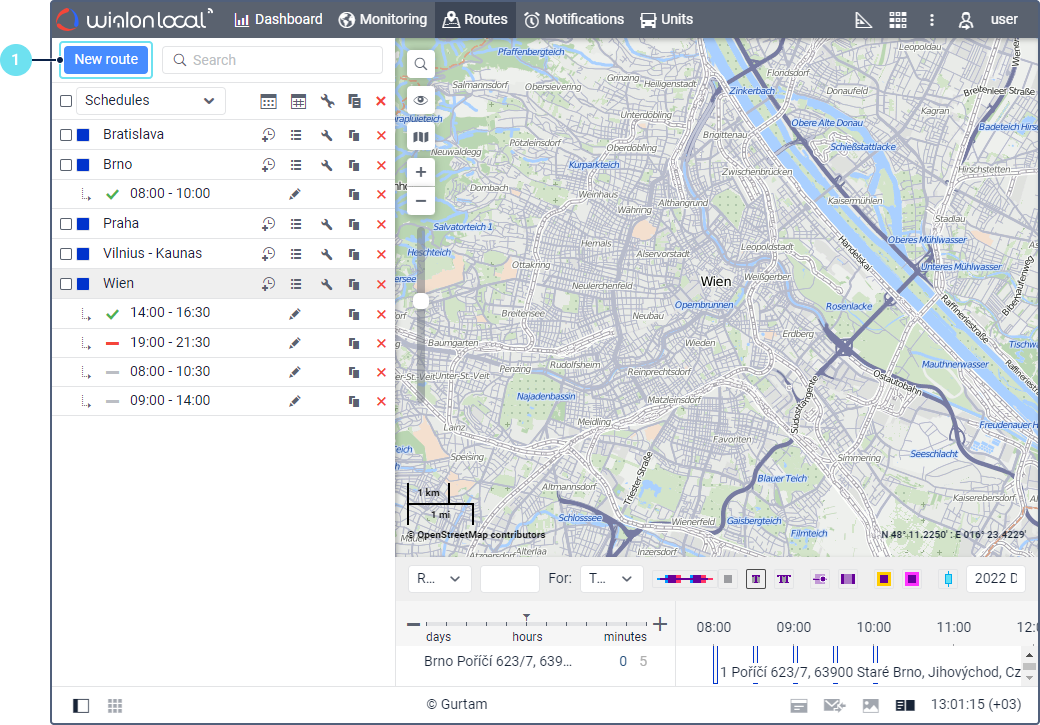Expand the 'For:' dropdown in timeline toolbar
1040x725 pixels.
click(611, 579)
